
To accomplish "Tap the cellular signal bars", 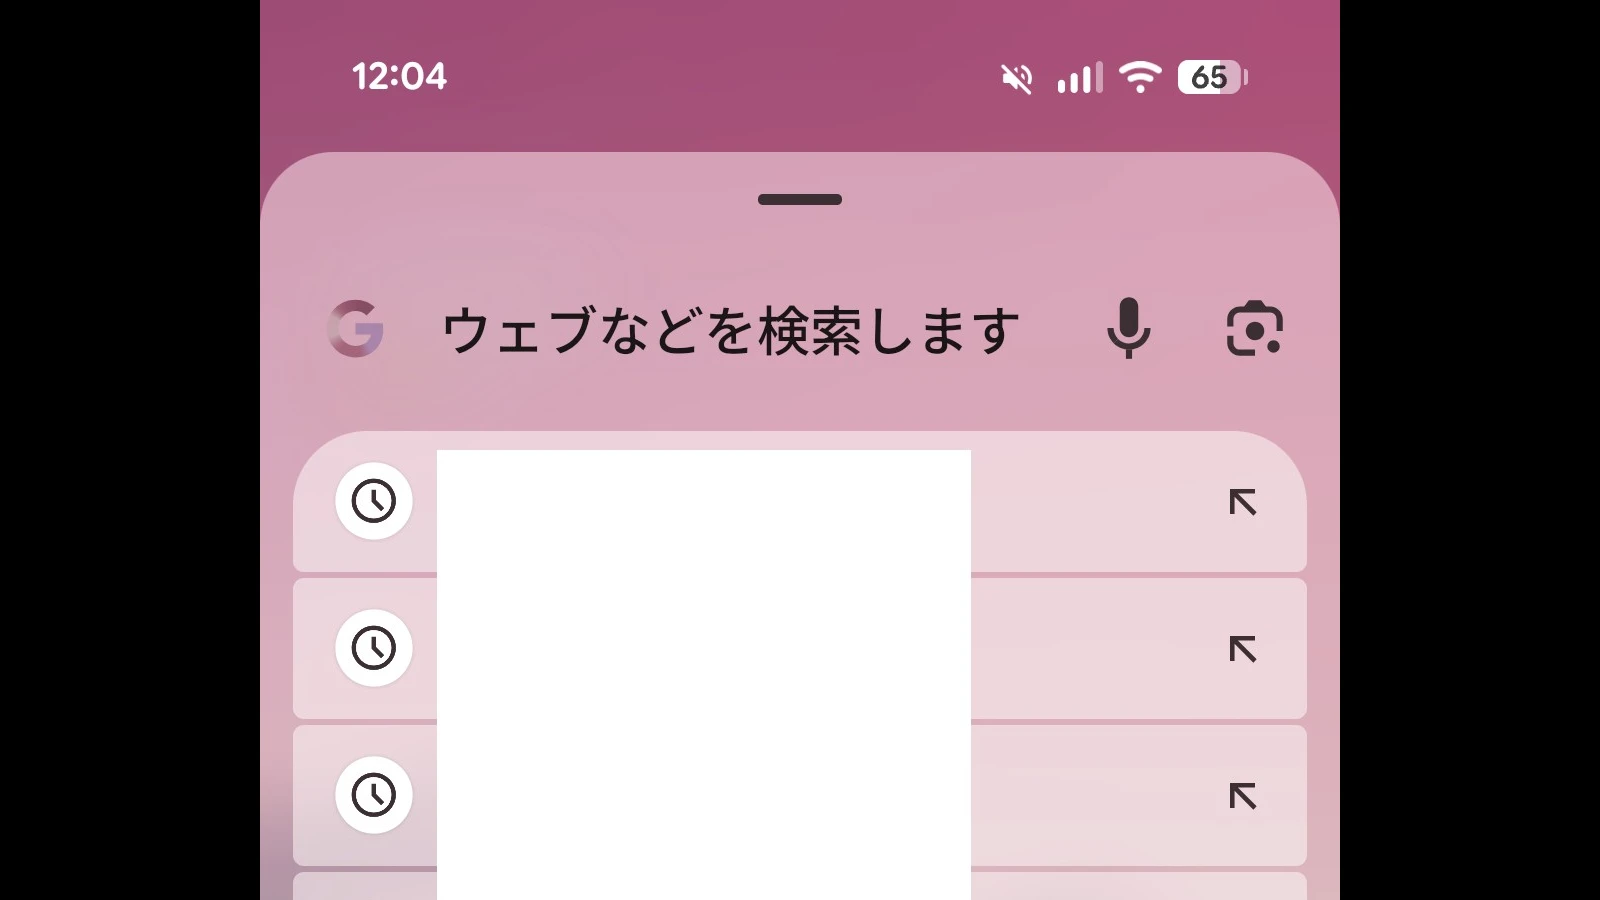I will click(x=1080, y=78).
